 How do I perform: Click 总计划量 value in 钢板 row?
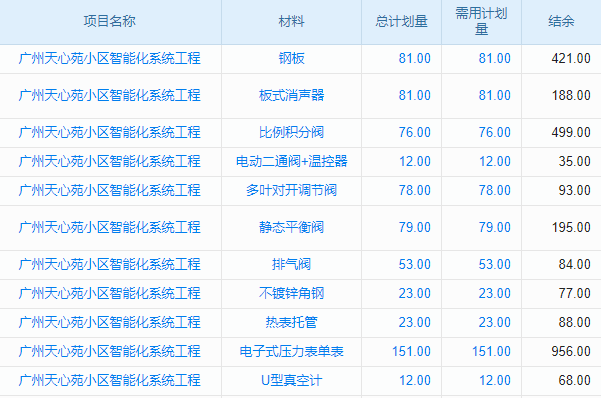(414, 59)
